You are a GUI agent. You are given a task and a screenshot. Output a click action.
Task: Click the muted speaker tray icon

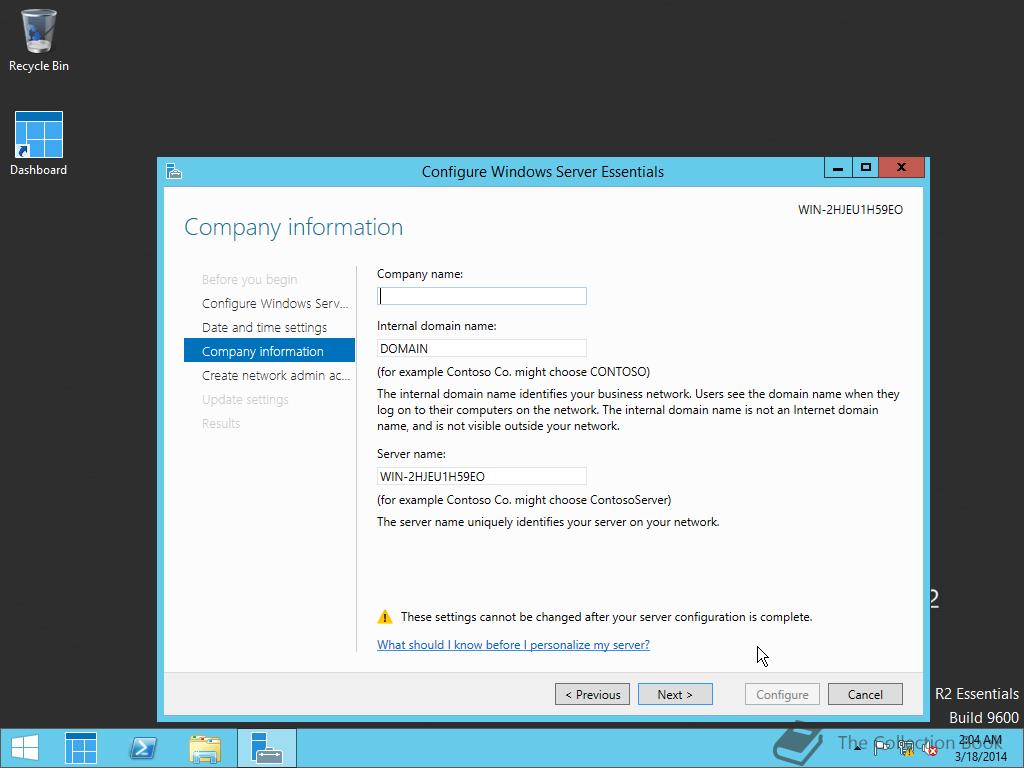[929, 749]
